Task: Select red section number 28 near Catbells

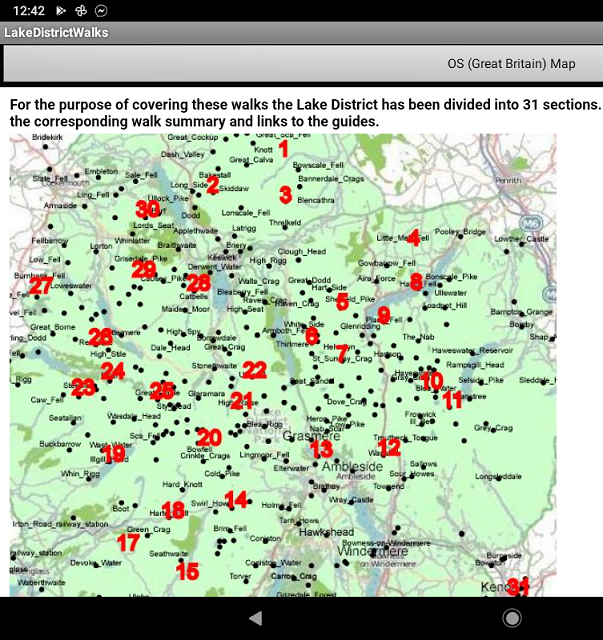Action: (198, 283)
